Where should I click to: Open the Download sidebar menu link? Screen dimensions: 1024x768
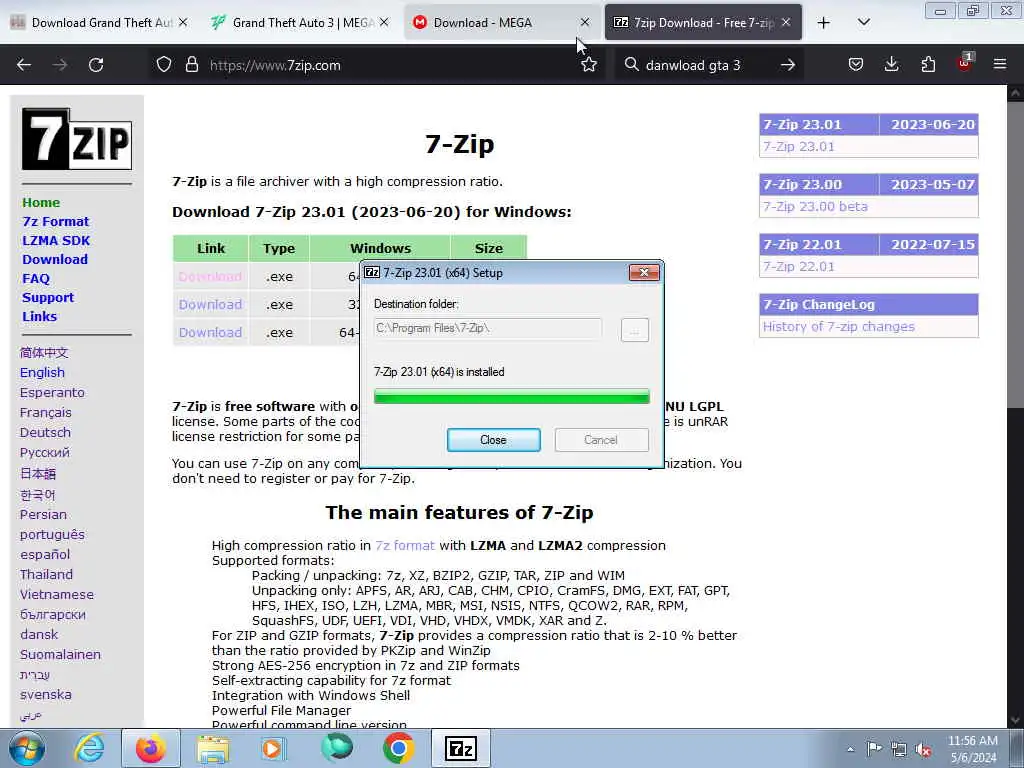point(55,259)
